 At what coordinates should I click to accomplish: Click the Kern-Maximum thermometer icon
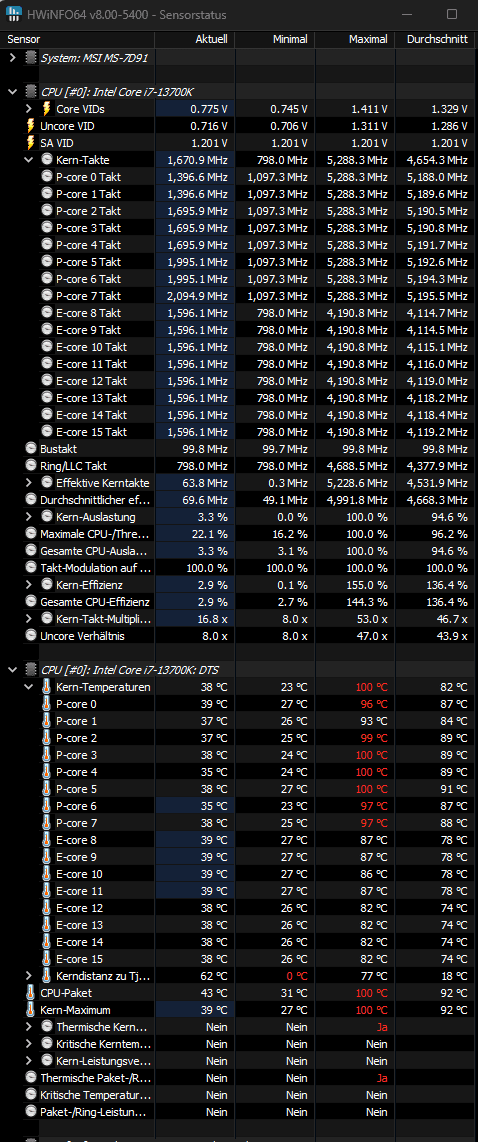[x=31, y=1009]
